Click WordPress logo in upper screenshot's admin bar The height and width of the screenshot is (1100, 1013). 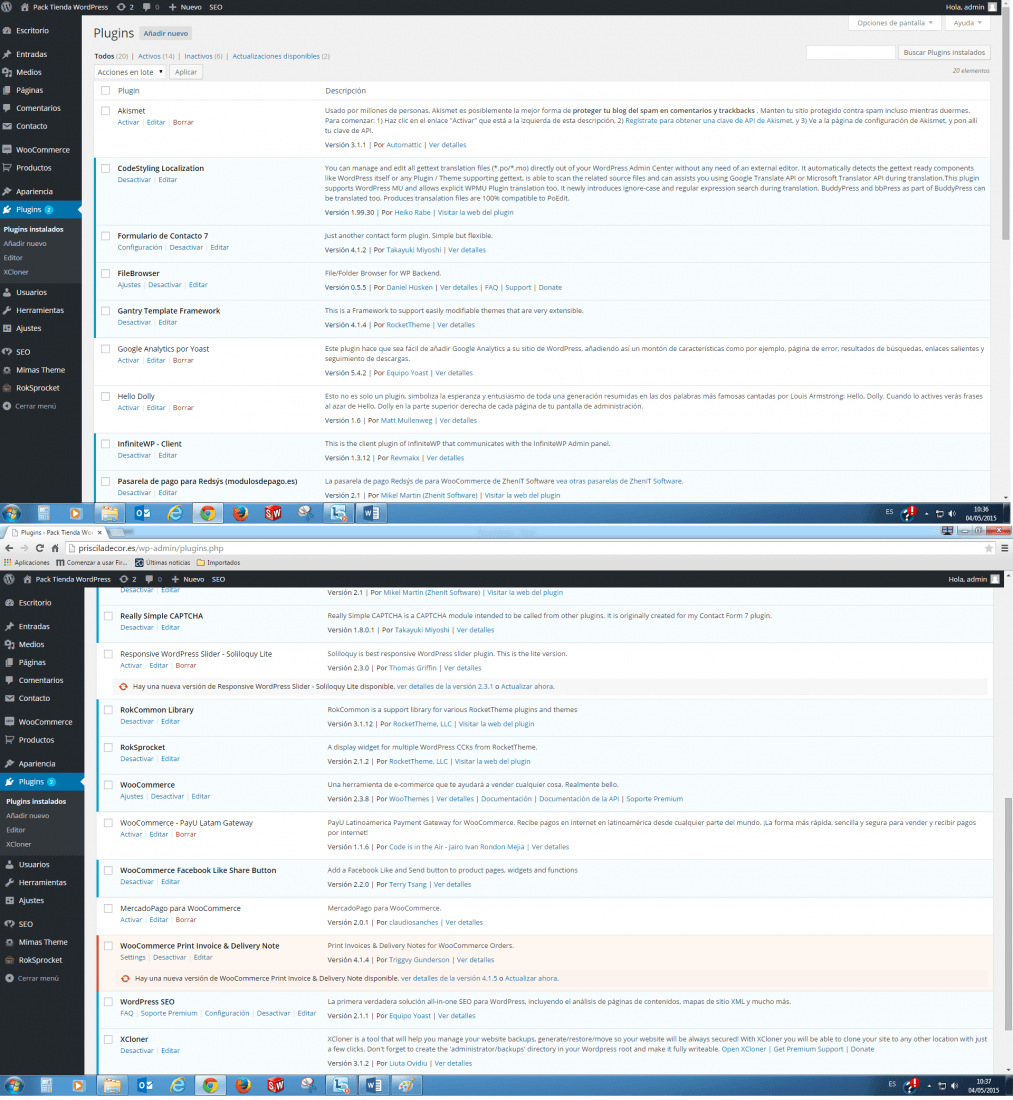(7, 7)
